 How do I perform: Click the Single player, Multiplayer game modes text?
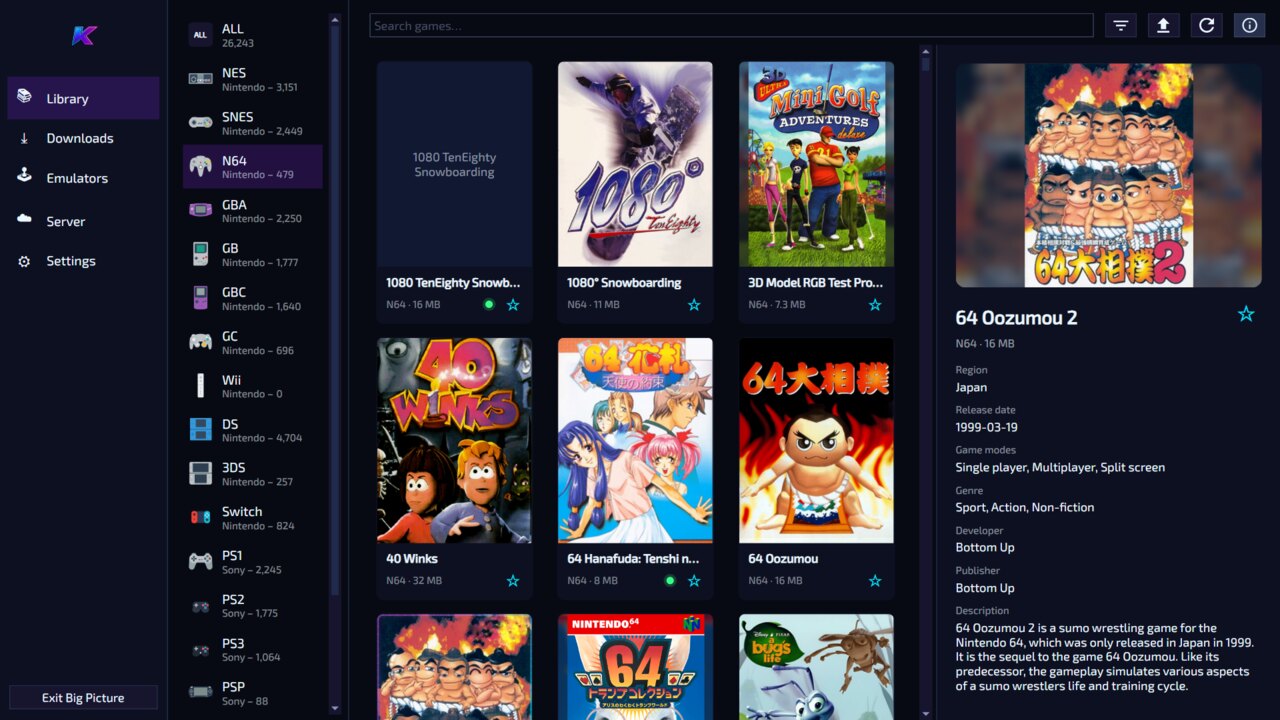tap(1060, 467)
